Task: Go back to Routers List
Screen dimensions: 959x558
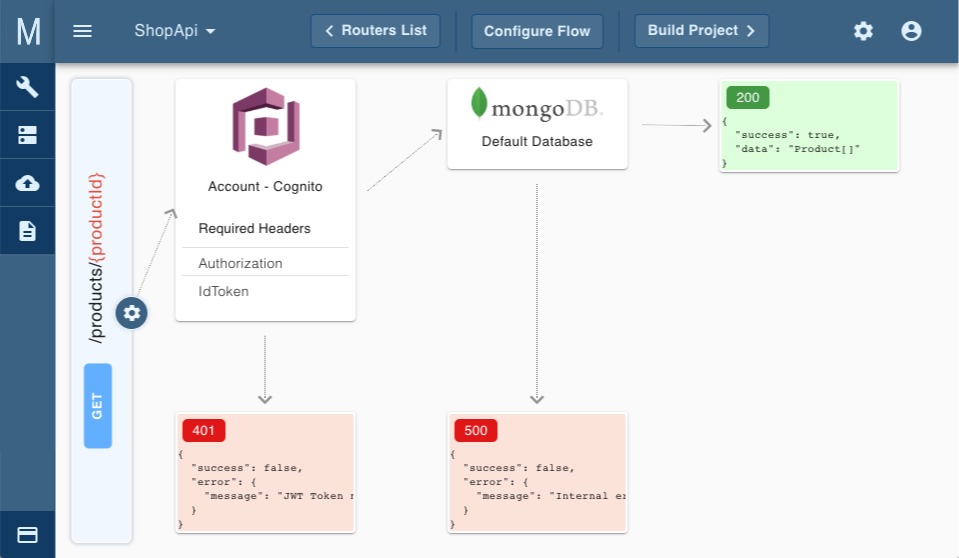Action: [x=376, y=31]
